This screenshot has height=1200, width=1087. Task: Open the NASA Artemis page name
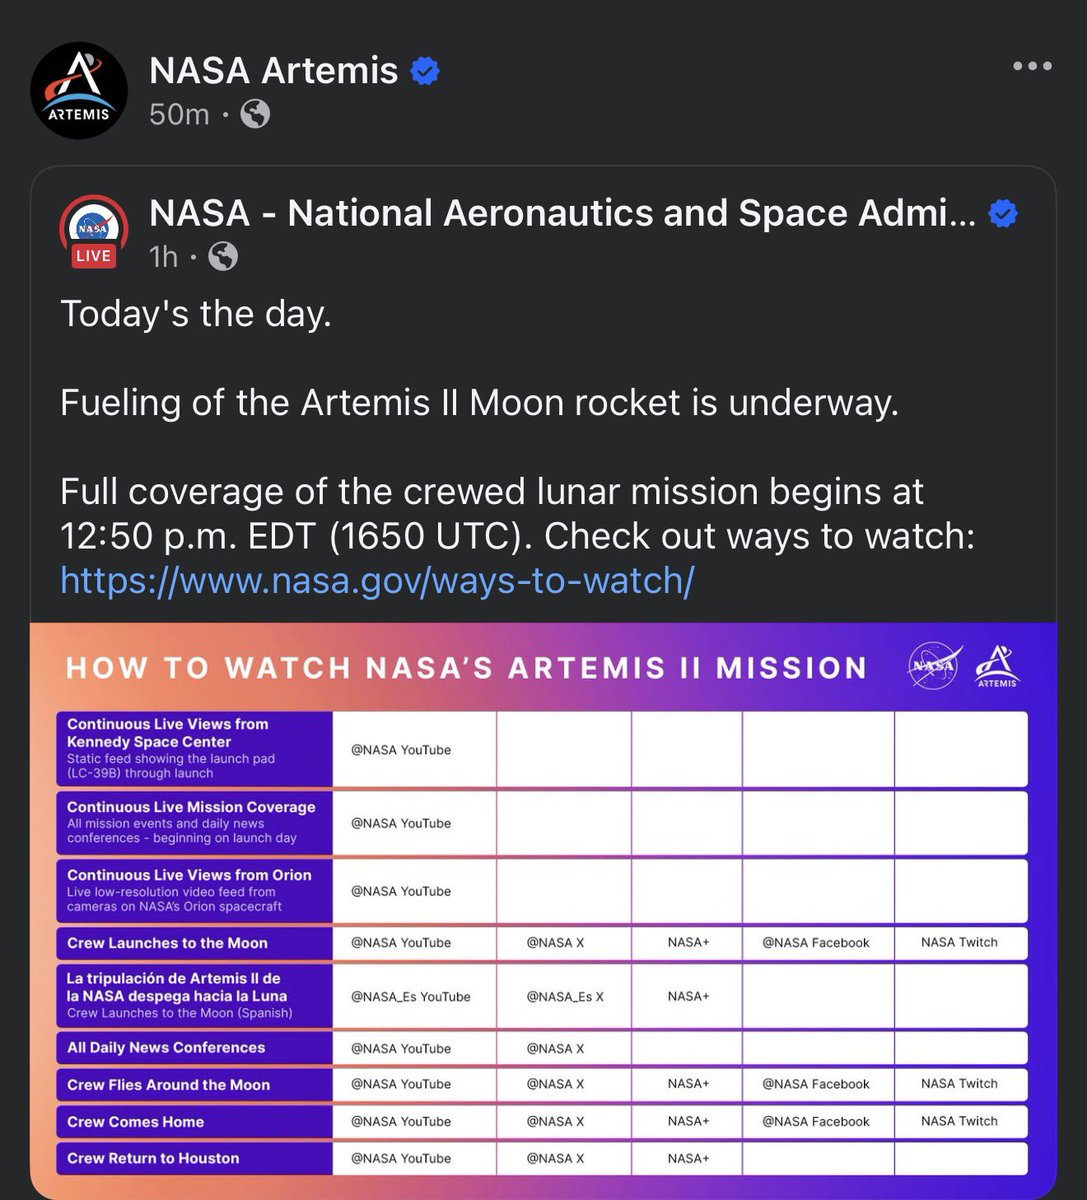click(274, 71)
